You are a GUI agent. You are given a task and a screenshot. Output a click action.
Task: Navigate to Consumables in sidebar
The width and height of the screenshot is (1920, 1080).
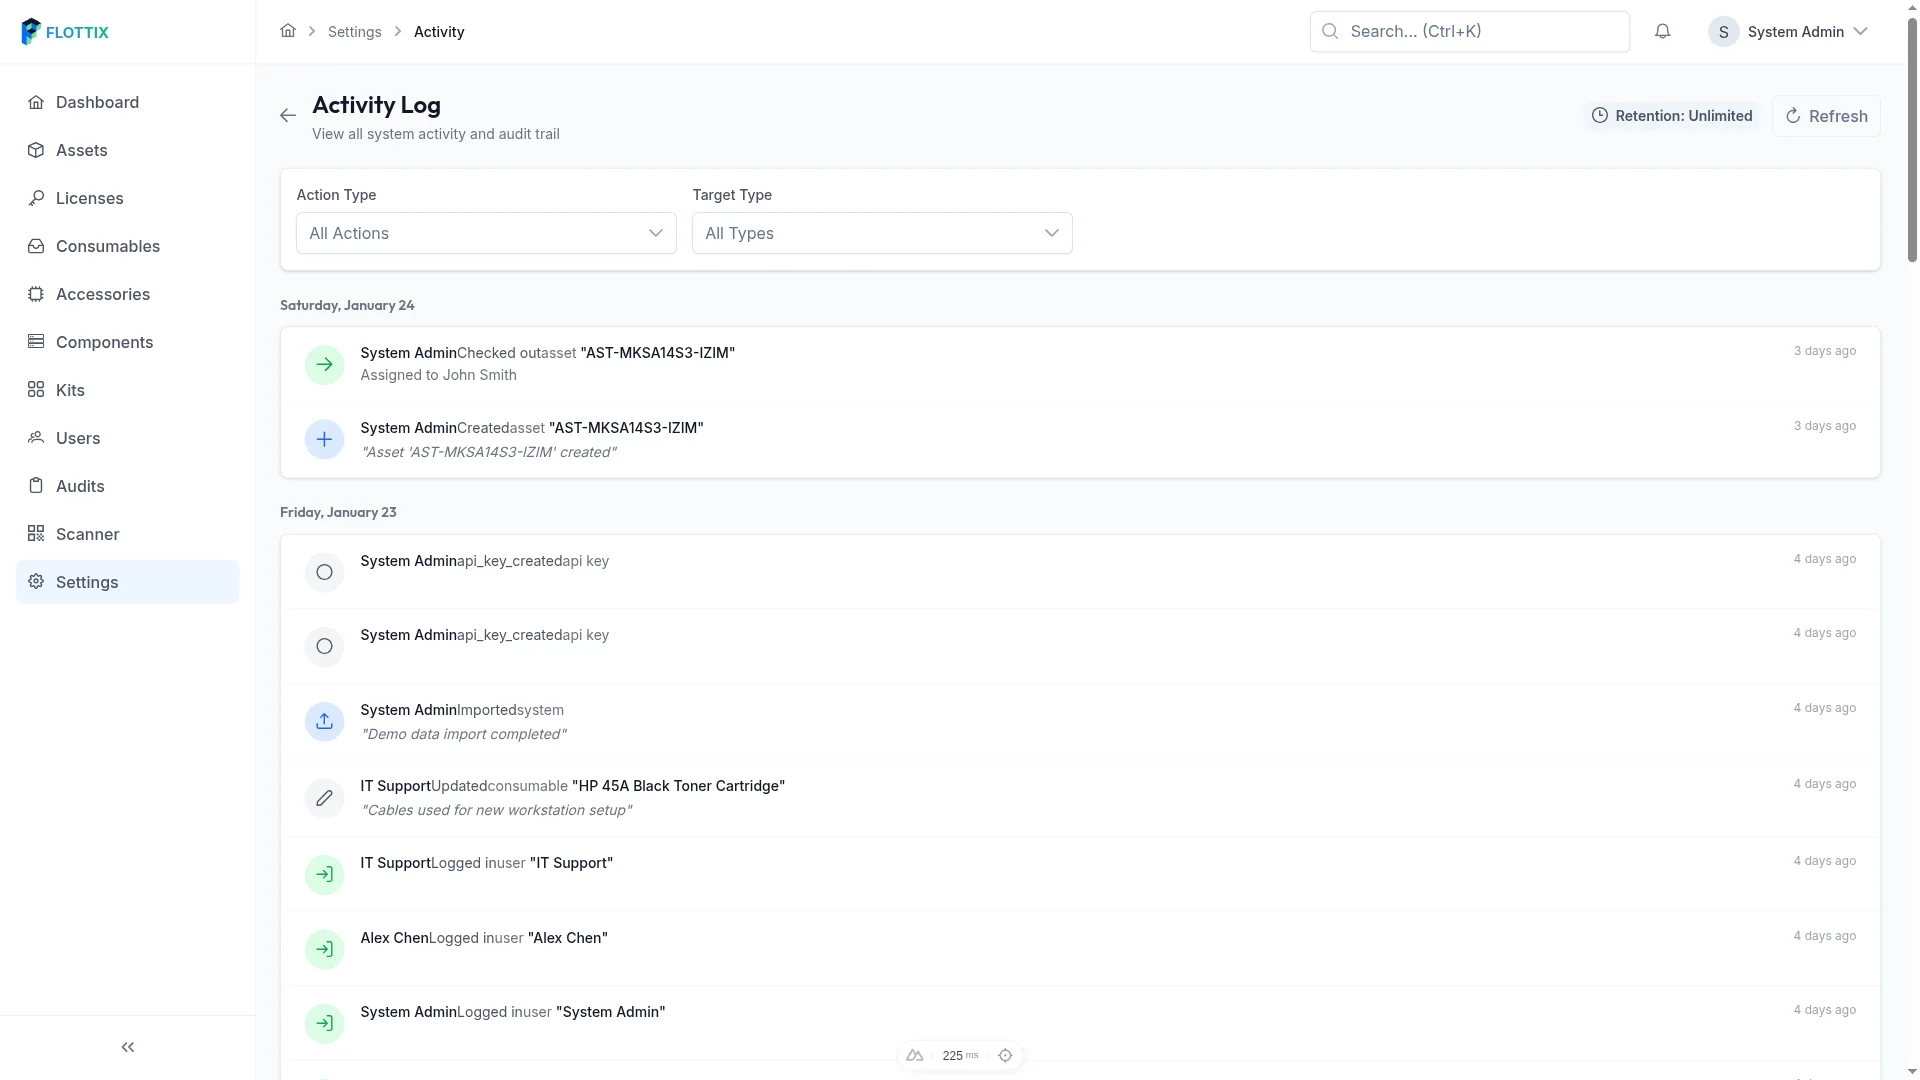[x=107, y=246]
